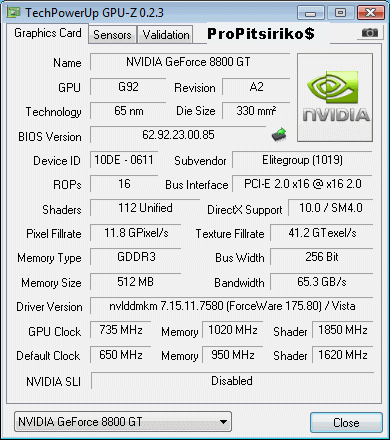Close the window with the red X
Screen dimensions: 390x440
(370, 13)
